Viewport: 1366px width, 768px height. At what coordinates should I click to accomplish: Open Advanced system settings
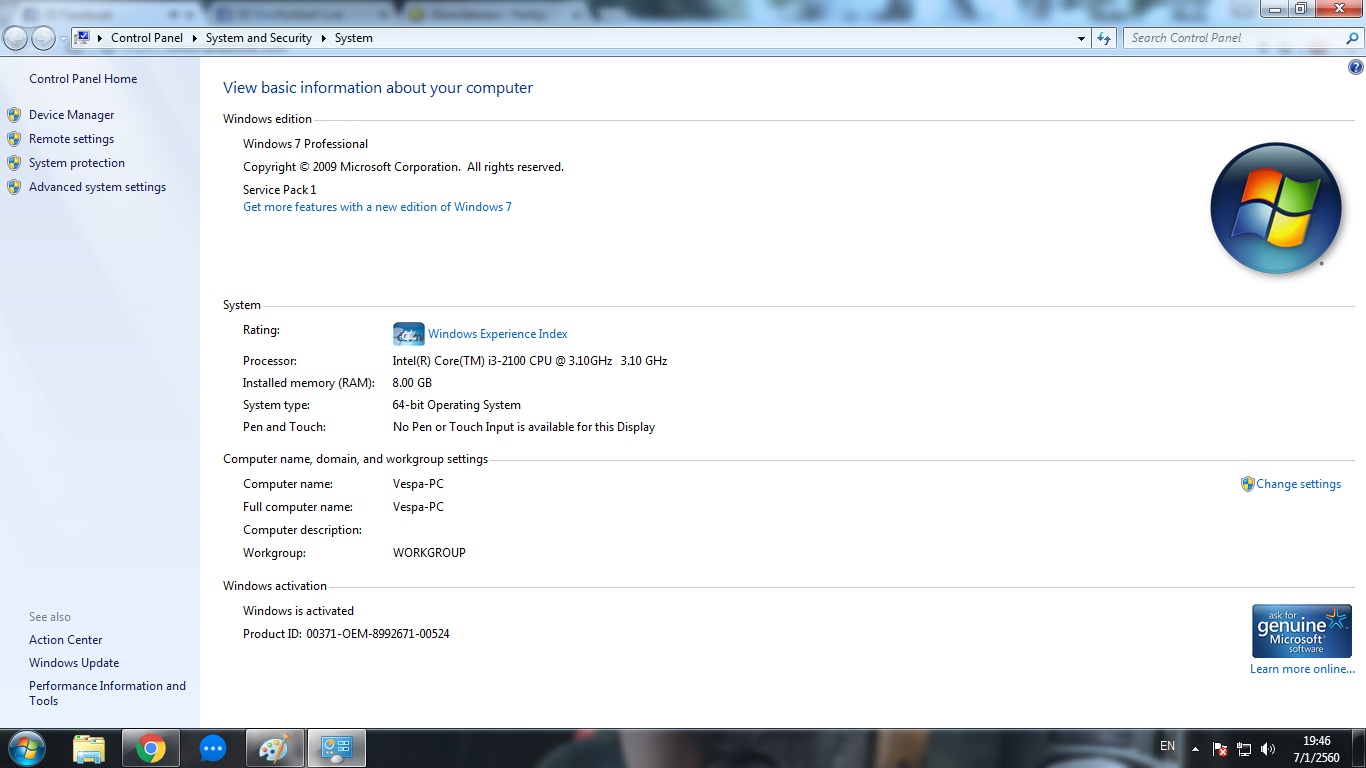pos(97,187)
